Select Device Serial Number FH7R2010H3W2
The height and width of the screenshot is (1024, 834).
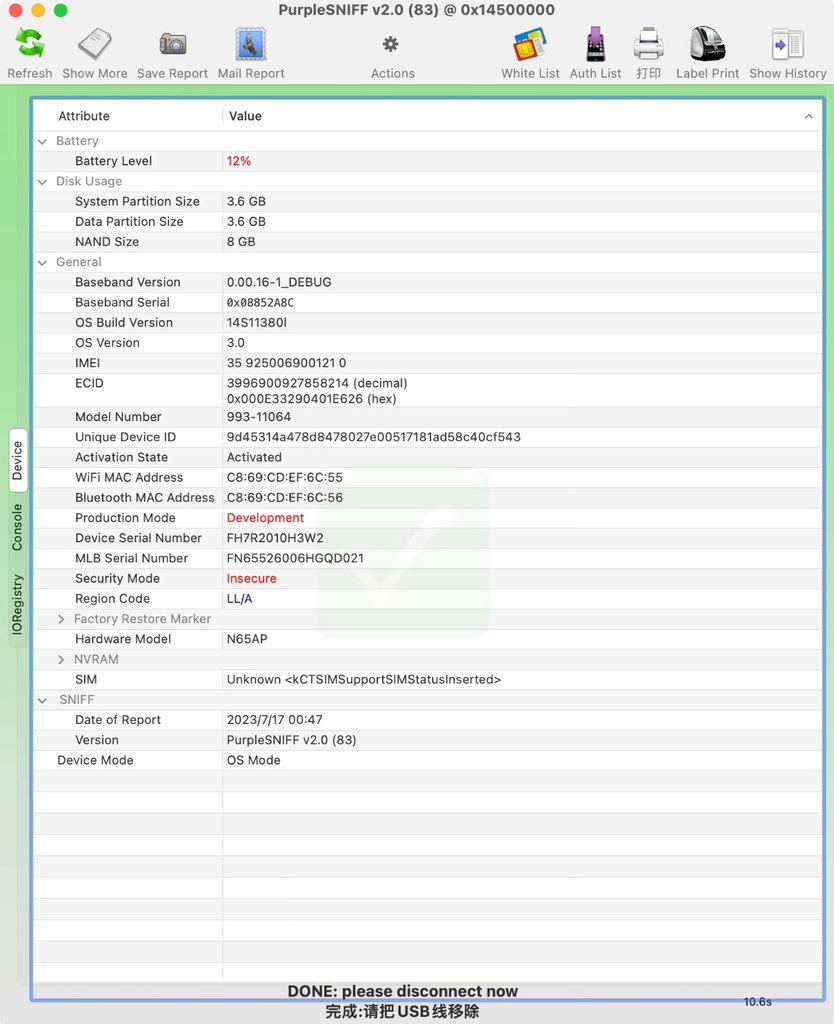point(275,538)
